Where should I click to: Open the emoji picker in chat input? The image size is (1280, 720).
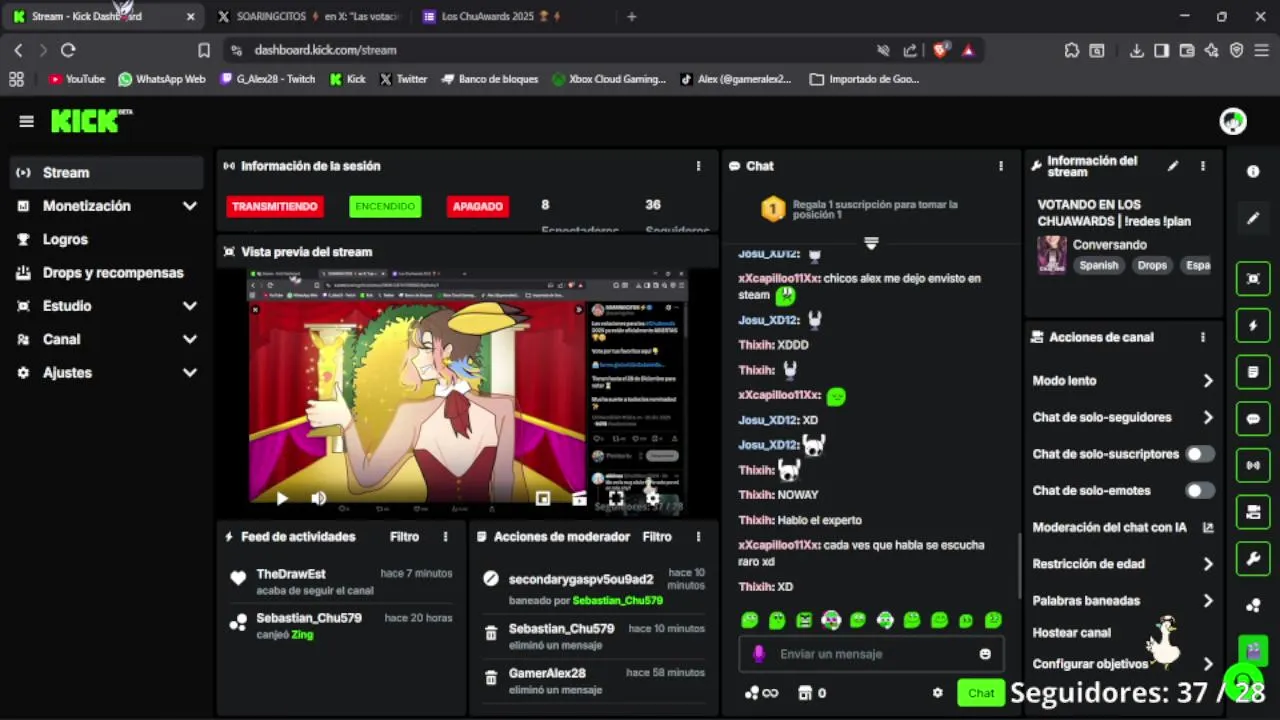pyautogui.click(x=985, y=654)
